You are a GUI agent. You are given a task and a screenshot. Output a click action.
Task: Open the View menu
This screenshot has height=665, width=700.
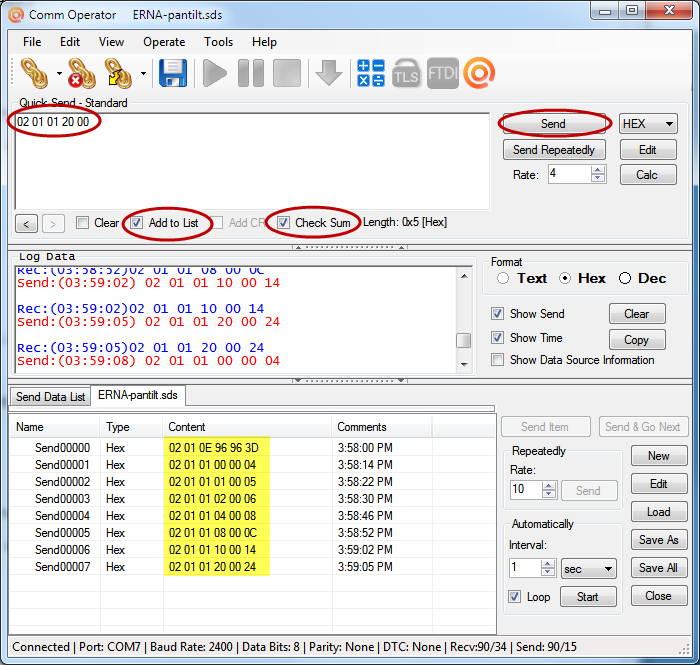[x=111, y=42]
